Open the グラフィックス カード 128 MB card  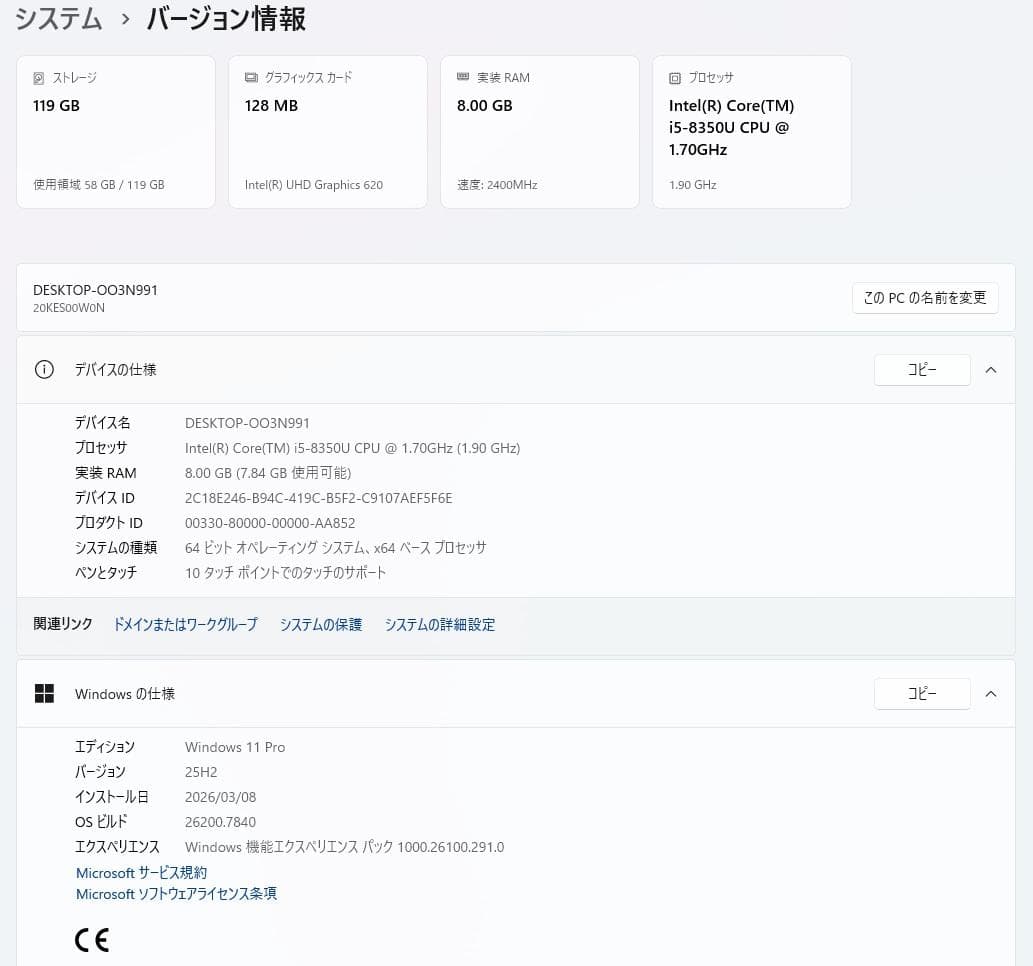(328, 132)
